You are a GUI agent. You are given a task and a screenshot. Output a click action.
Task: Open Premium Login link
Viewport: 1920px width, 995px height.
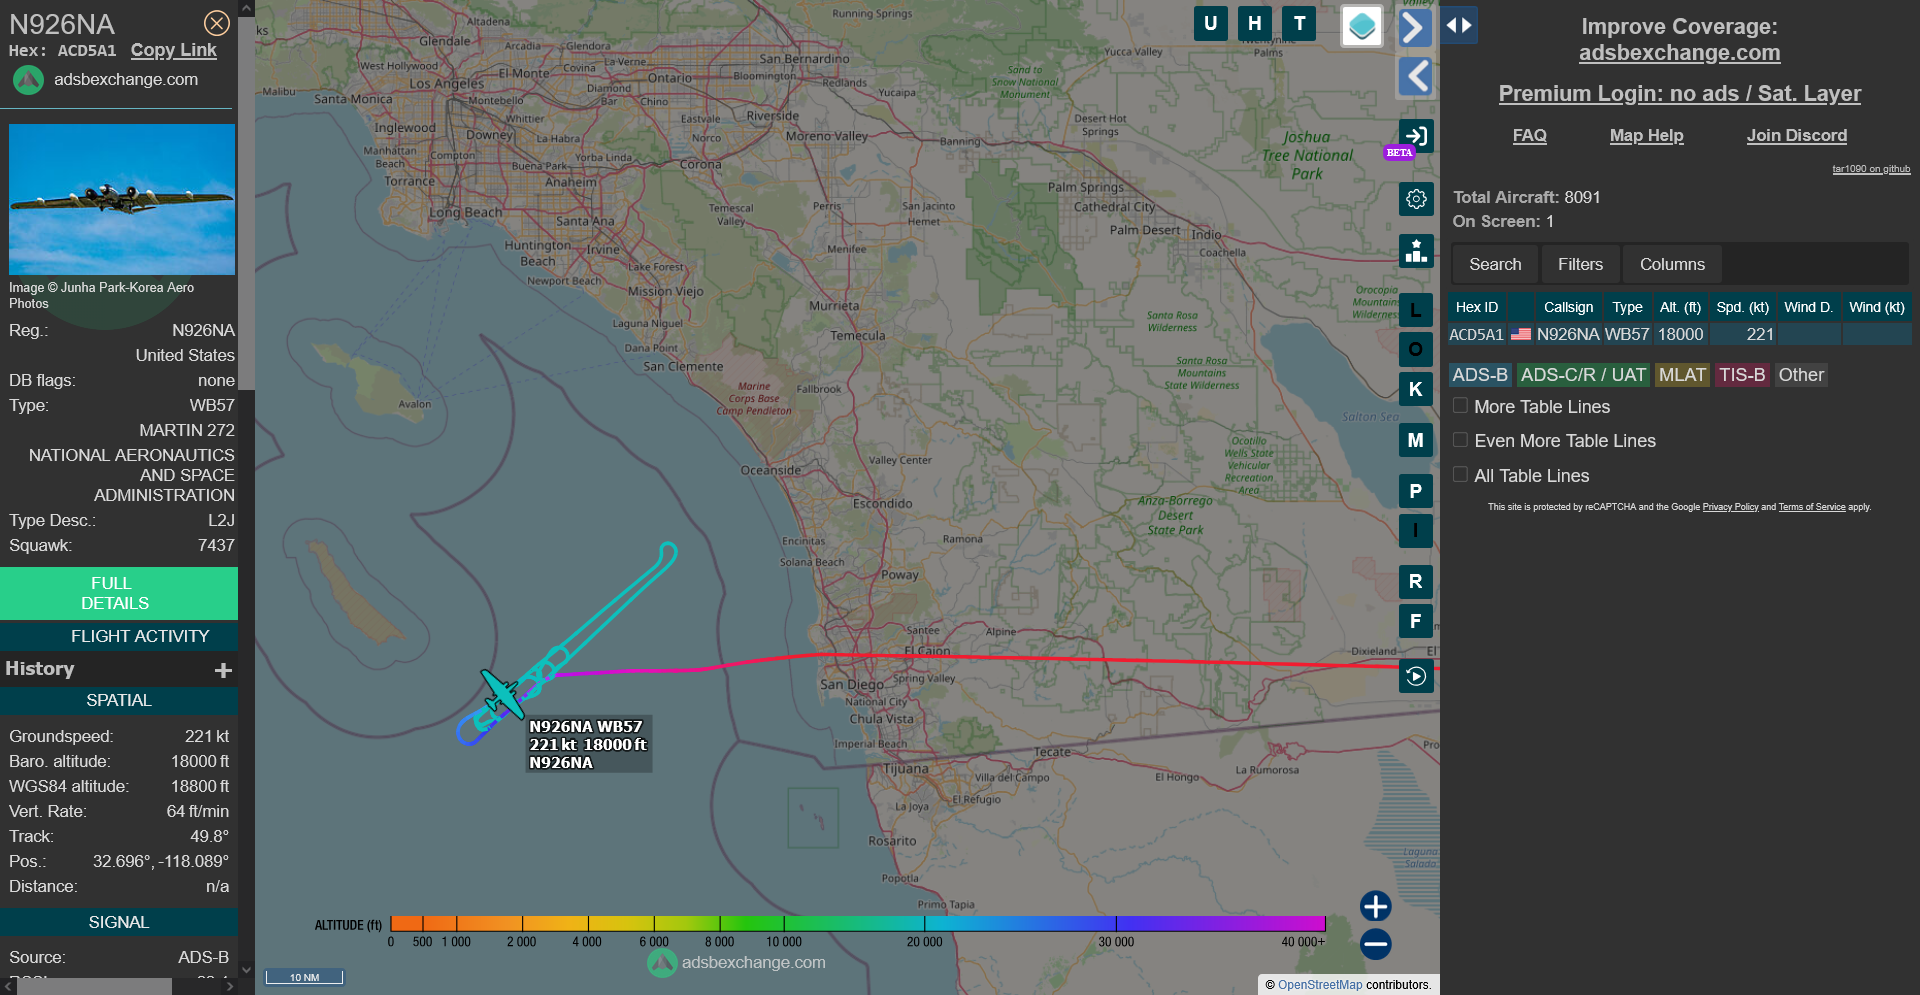[1679, 94]
